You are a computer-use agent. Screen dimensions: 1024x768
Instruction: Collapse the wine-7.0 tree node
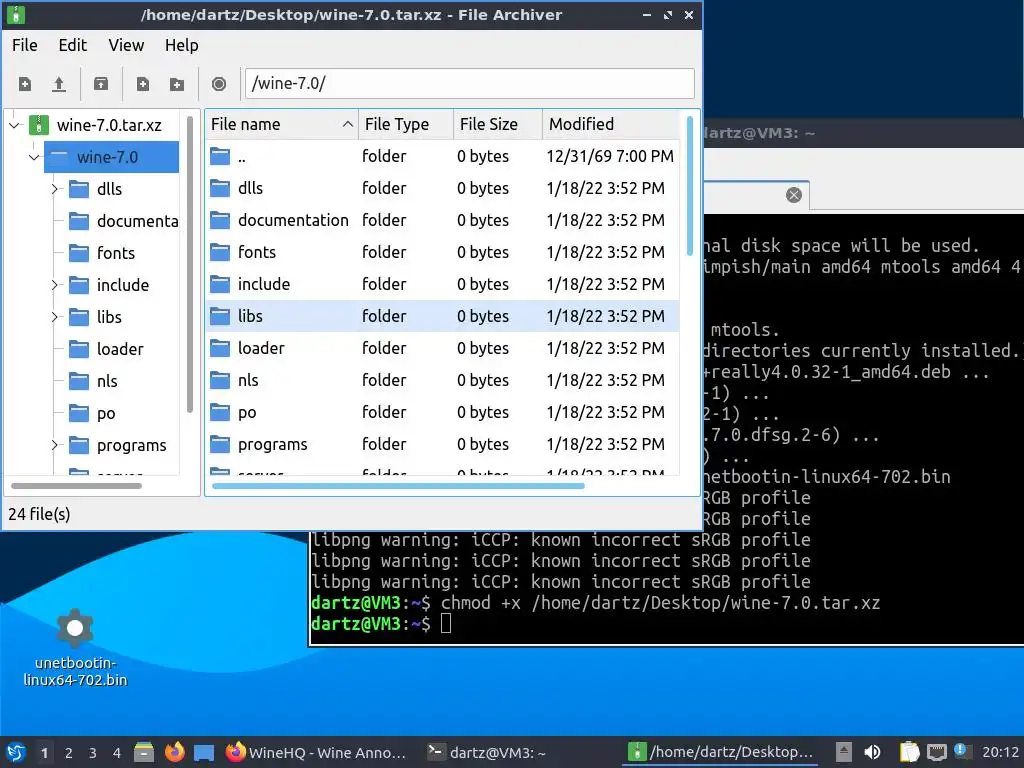click(x=35, y=157)
